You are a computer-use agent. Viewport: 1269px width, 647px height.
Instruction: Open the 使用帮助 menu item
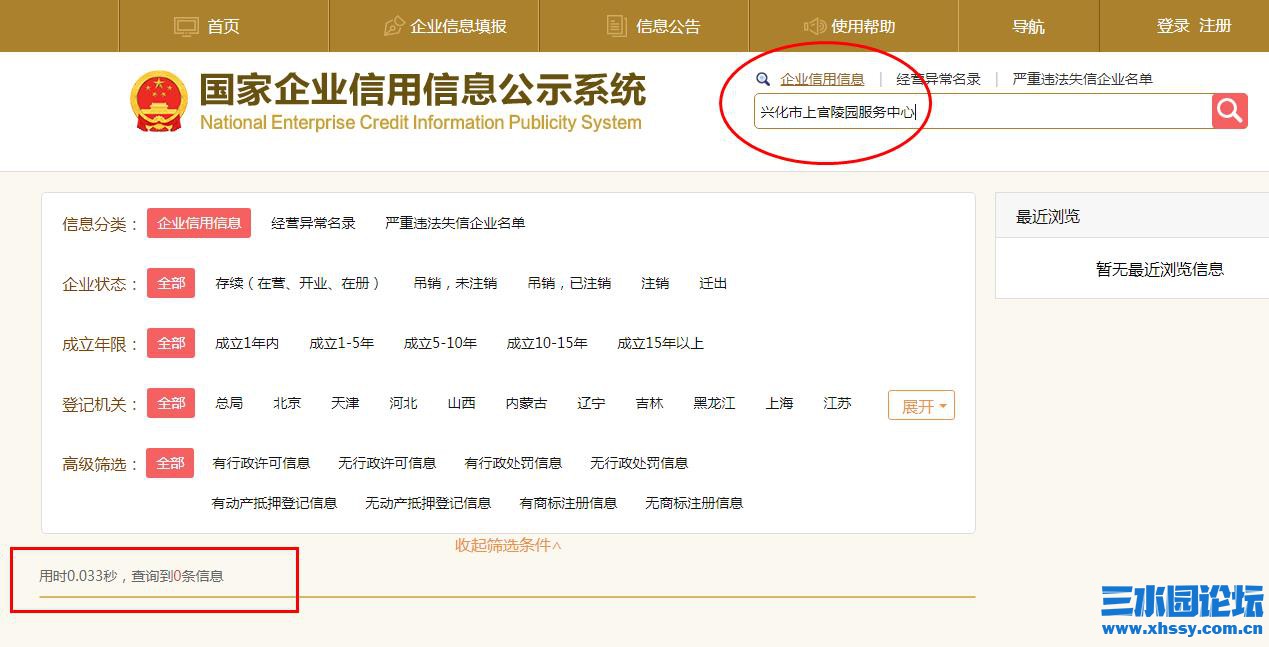pos(863,26)
